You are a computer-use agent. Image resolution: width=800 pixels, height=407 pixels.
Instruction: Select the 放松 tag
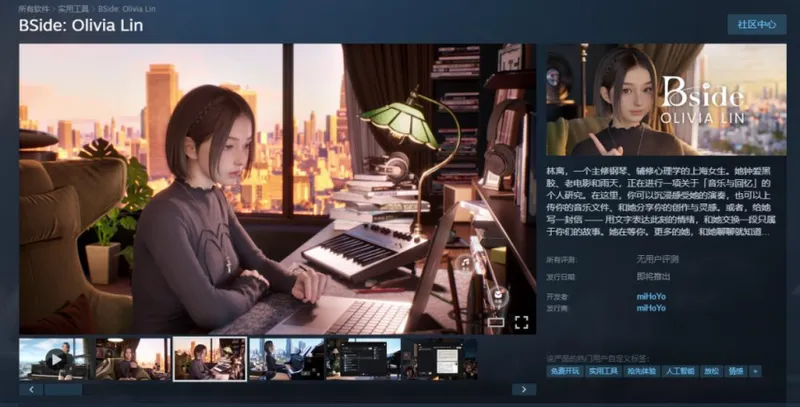712,371
